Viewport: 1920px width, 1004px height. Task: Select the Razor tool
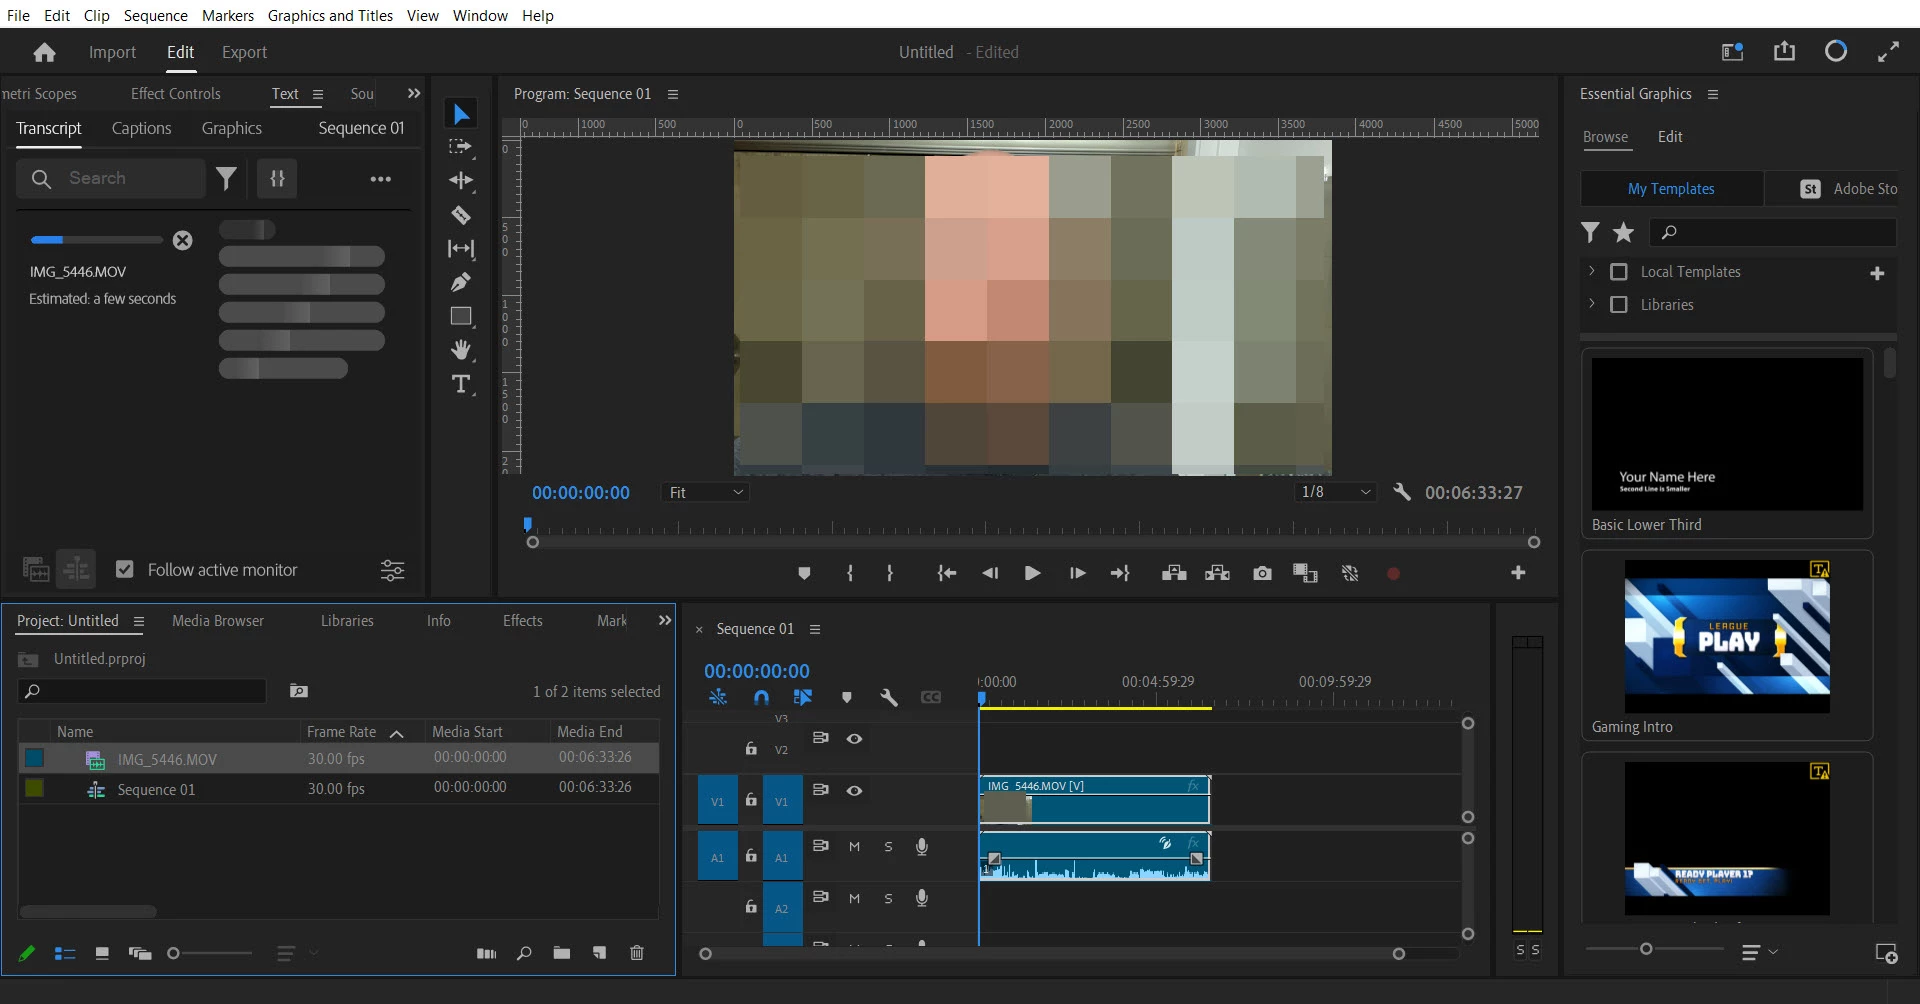click(461, 215)
